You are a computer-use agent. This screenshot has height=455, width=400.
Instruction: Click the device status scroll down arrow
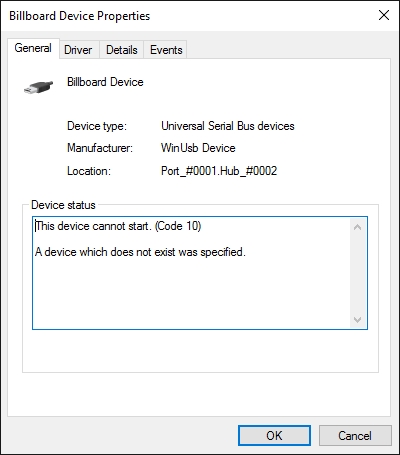(358, 320)
